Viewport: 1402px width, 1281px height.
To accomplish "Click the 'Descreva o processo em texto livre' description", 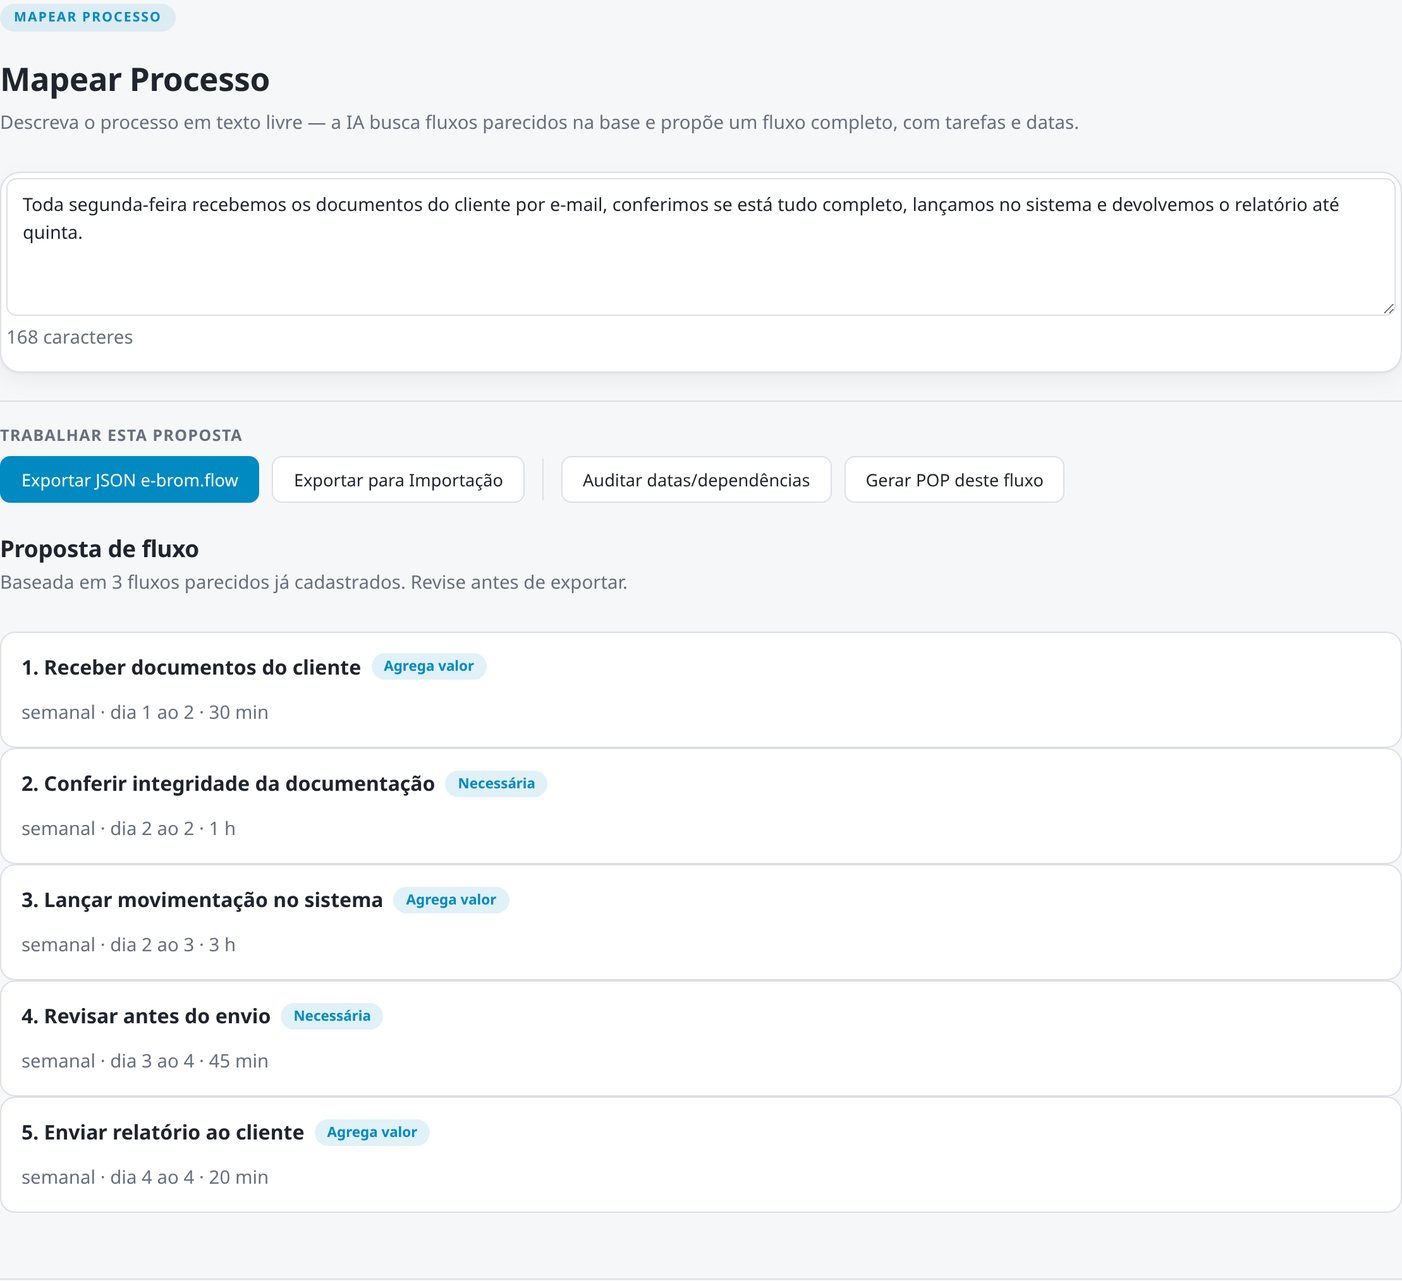I will [540, 123].
